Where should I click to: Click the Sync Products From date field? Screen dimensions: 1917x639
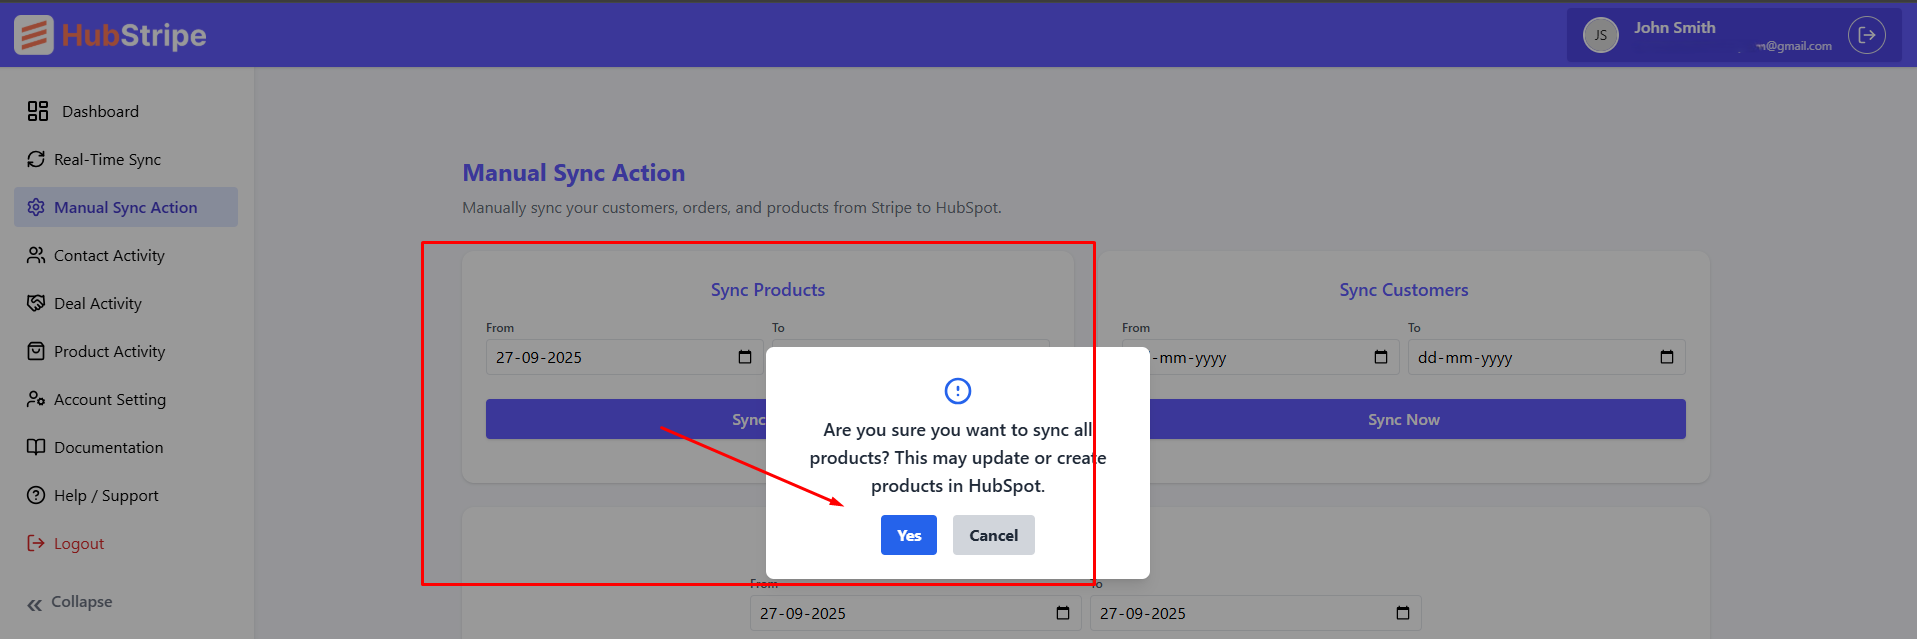(x=624, y=357)
